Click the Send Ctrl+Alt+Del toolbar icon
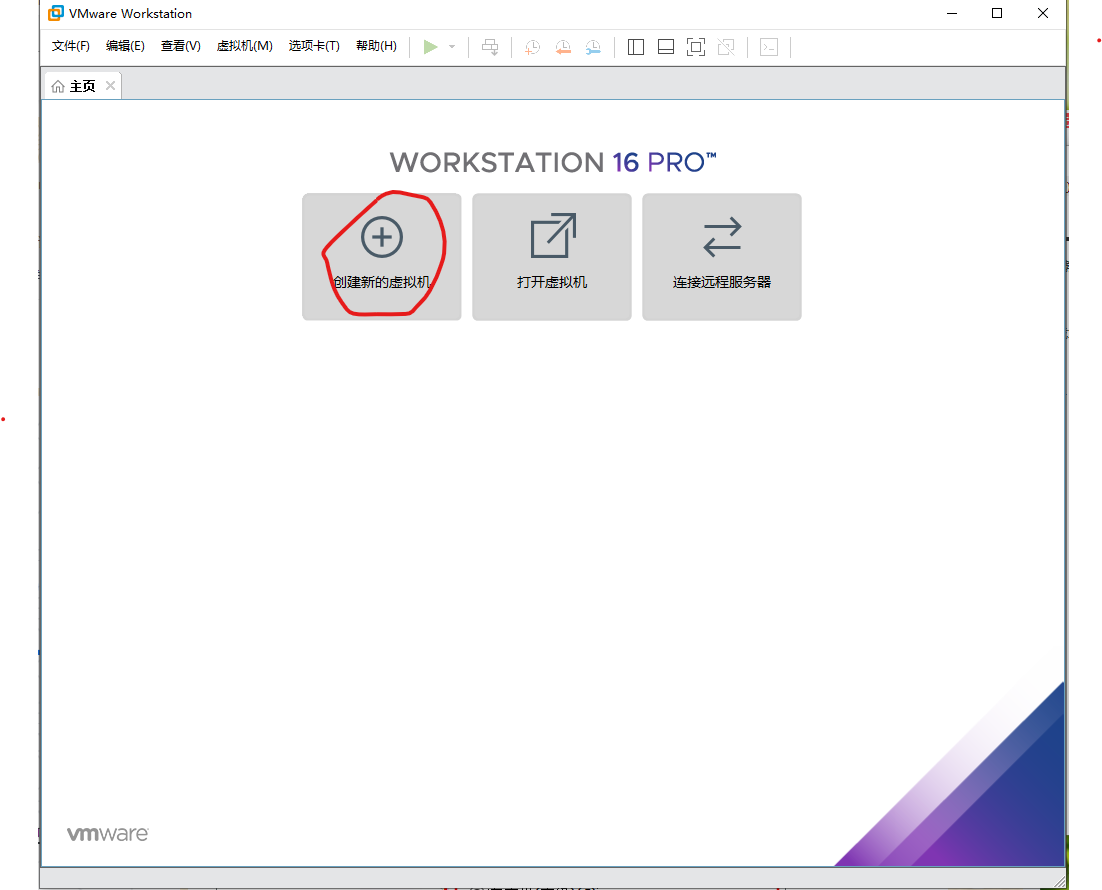The height and width of the screenshot is (890, 1102). click(x=490, y=47)
